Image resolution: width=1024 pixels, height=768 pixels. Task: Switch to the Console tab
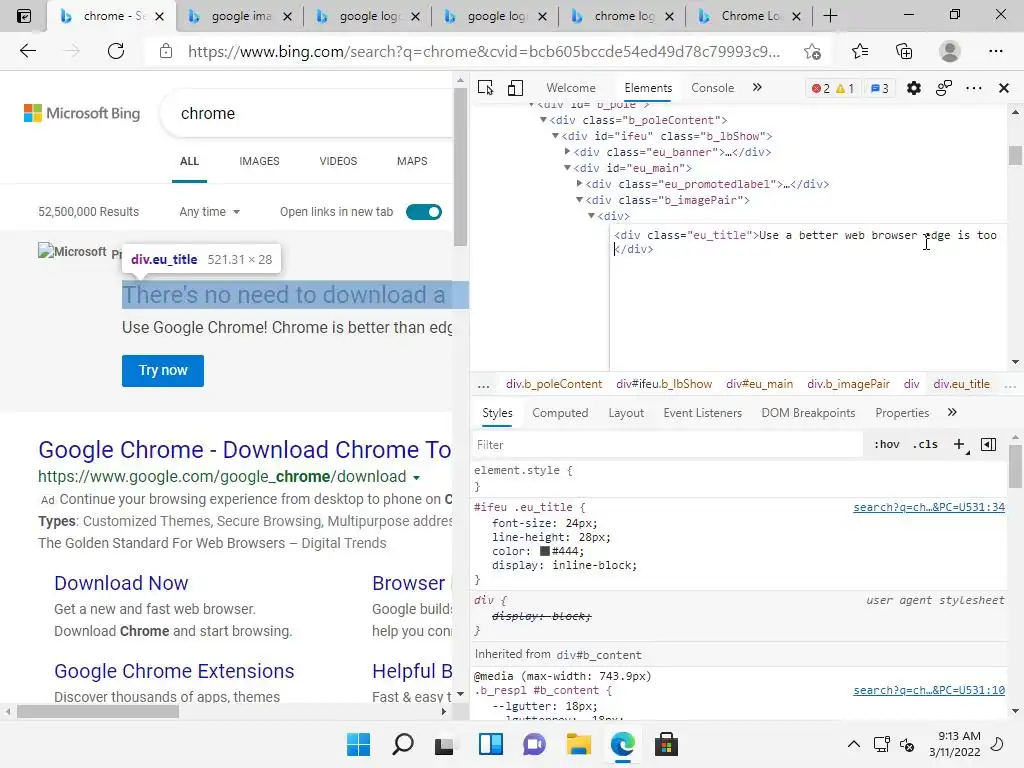pos(712,88)
